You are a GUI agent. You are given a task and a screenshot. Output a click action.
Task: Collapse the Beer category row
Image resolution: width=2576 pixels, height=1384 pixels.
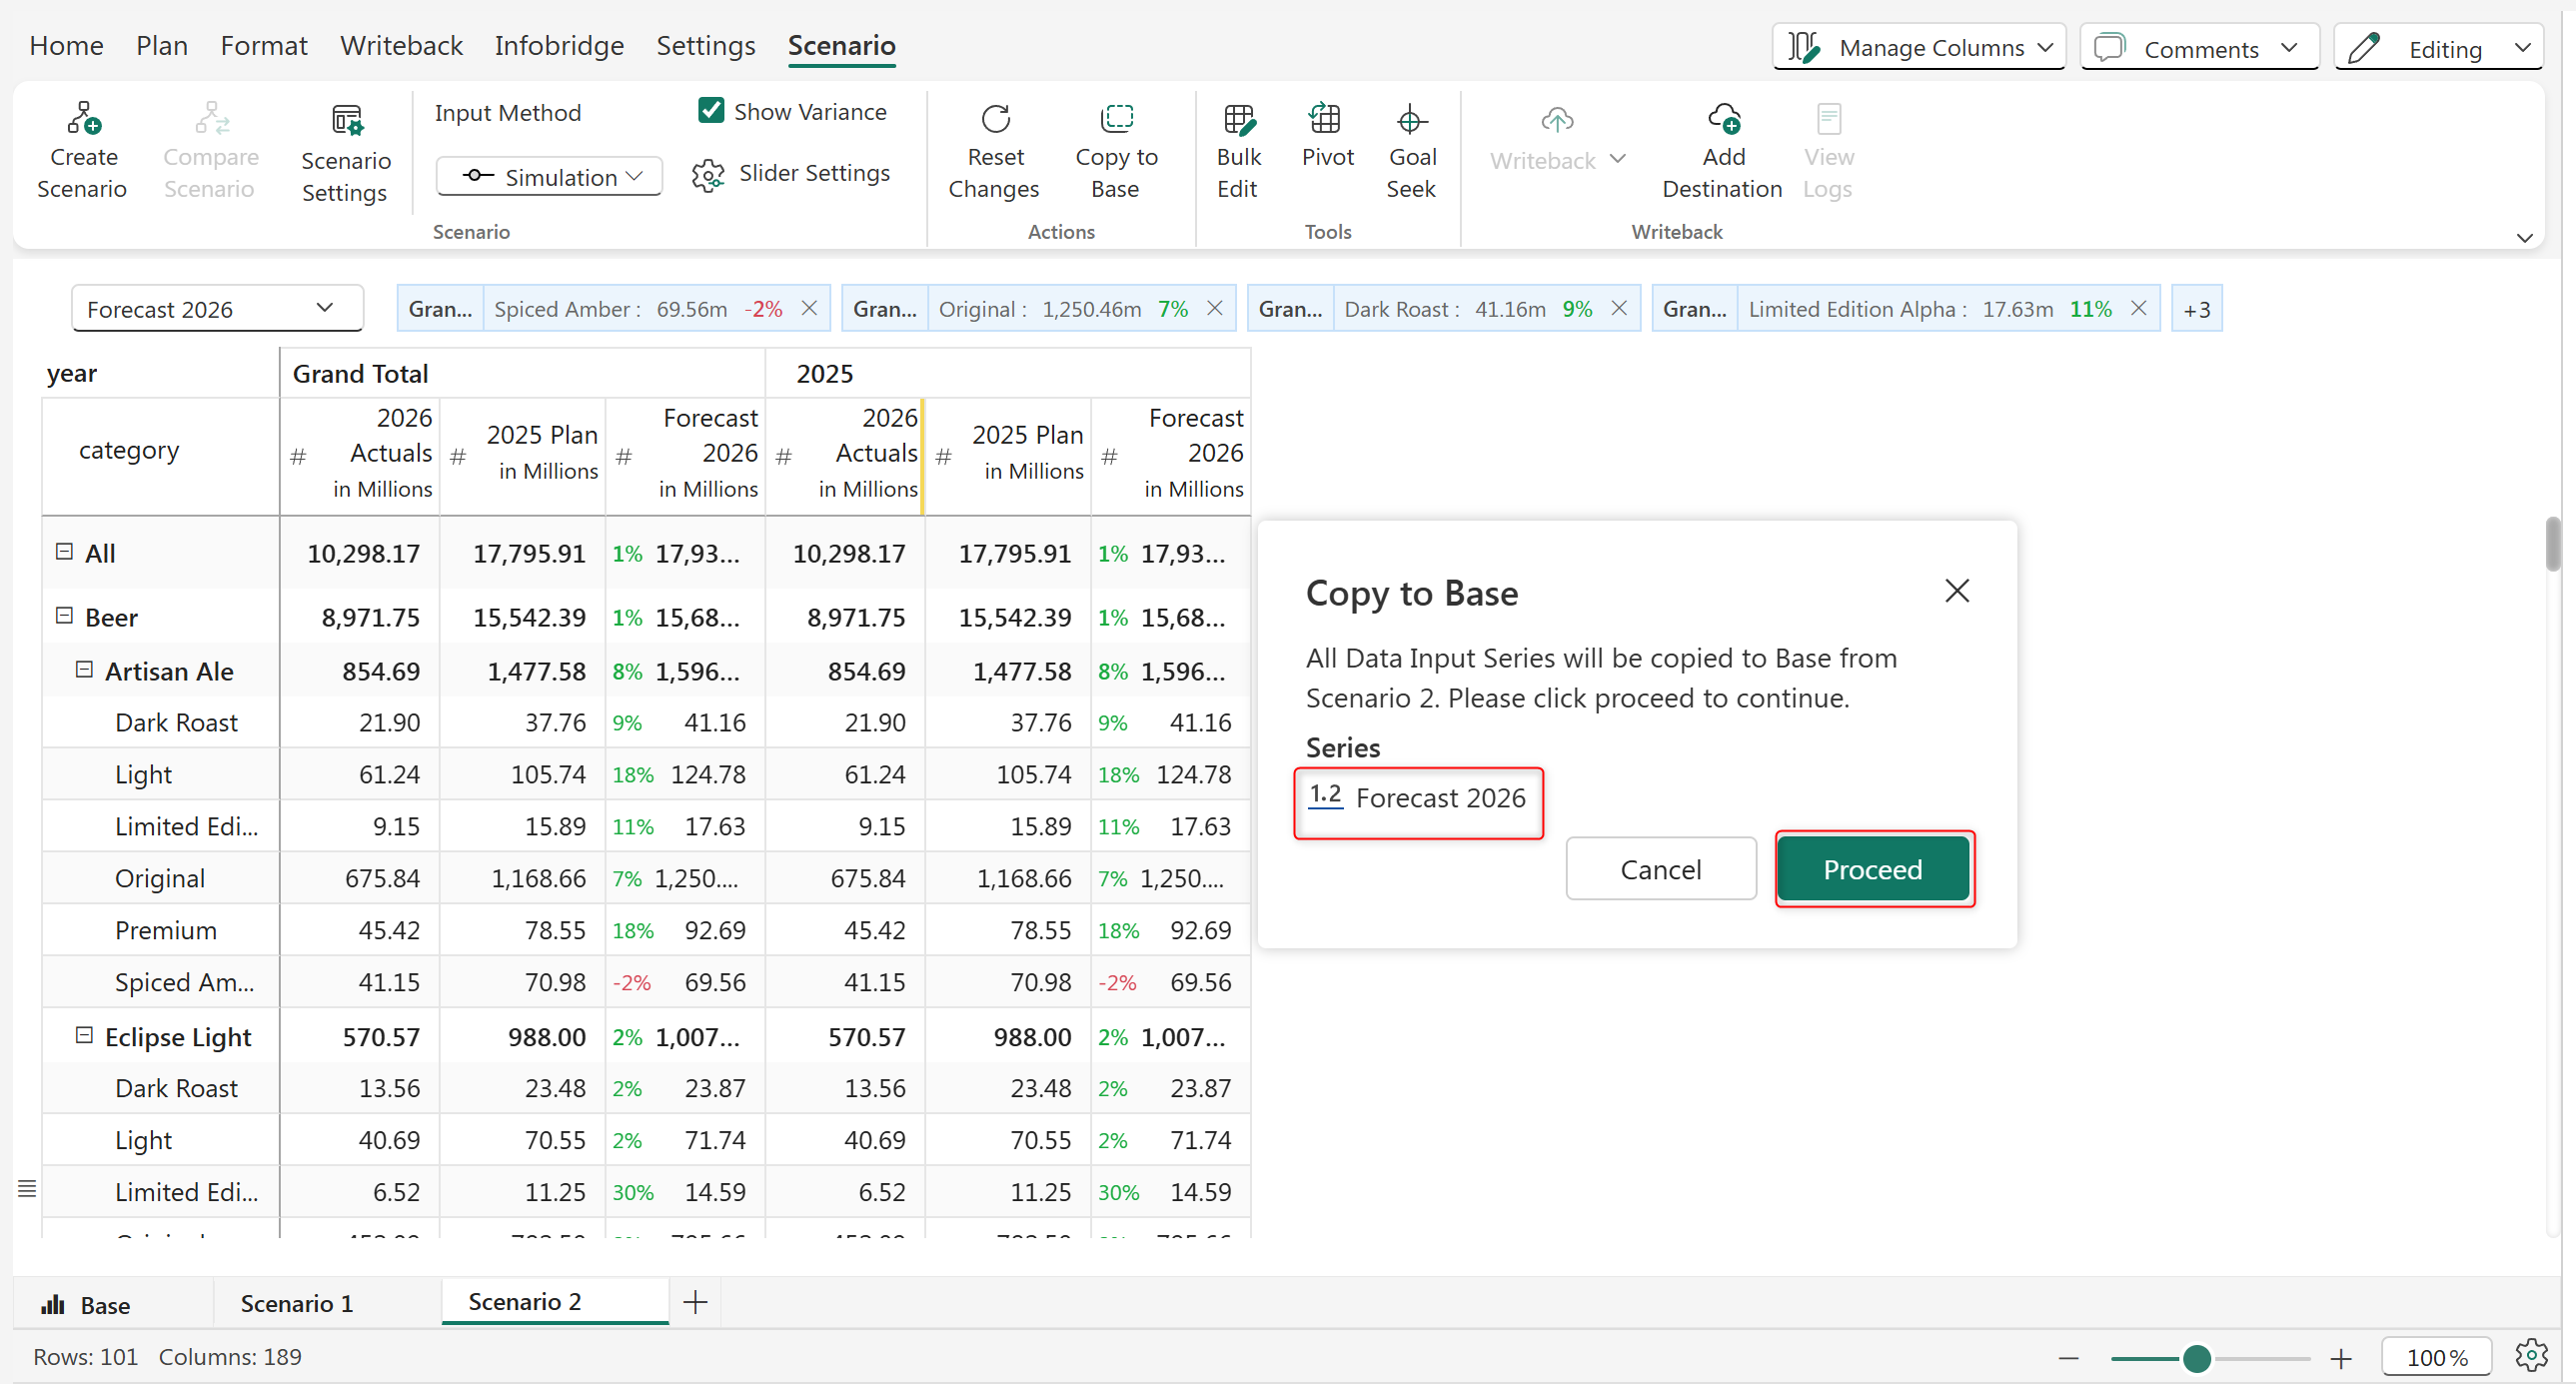coord(65,616)
